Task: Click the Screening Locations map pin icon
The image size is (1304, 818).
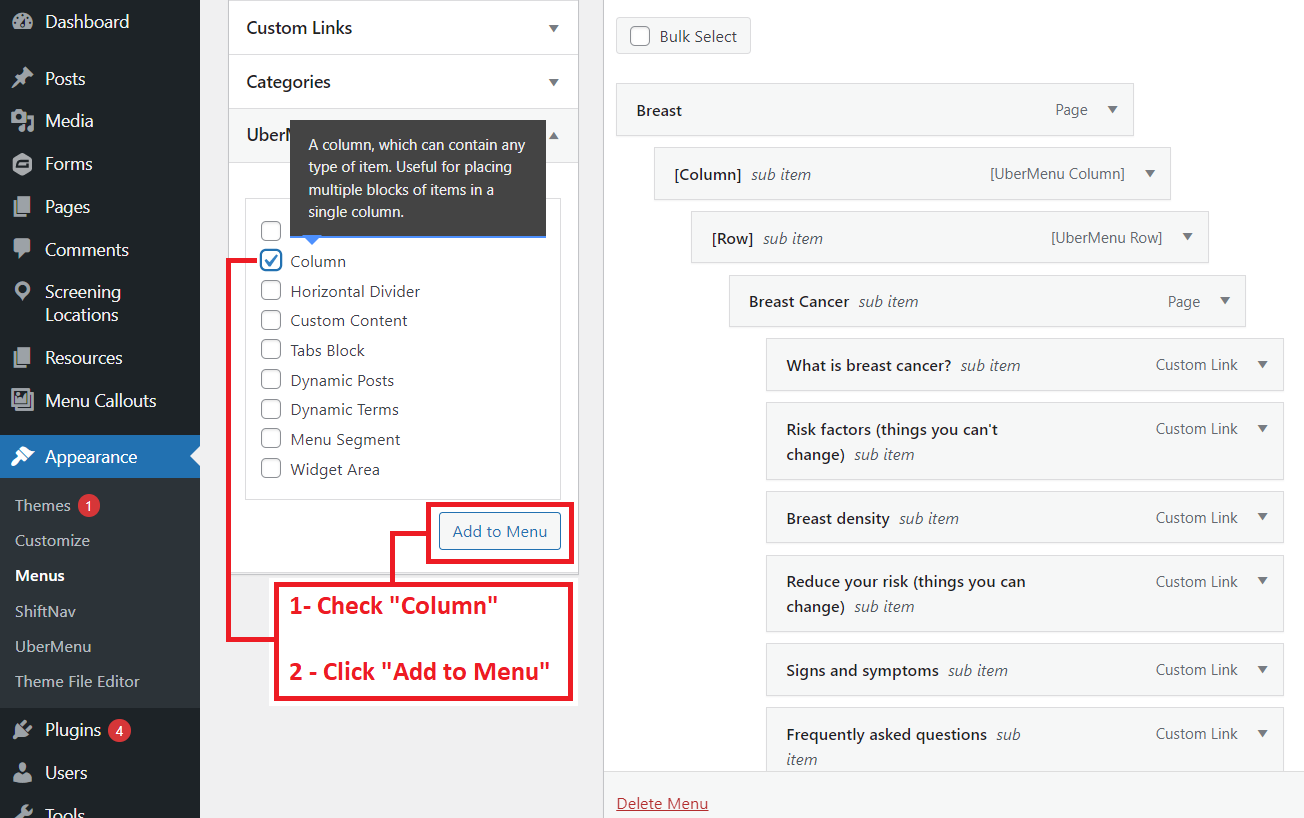Action: (22, 292)
